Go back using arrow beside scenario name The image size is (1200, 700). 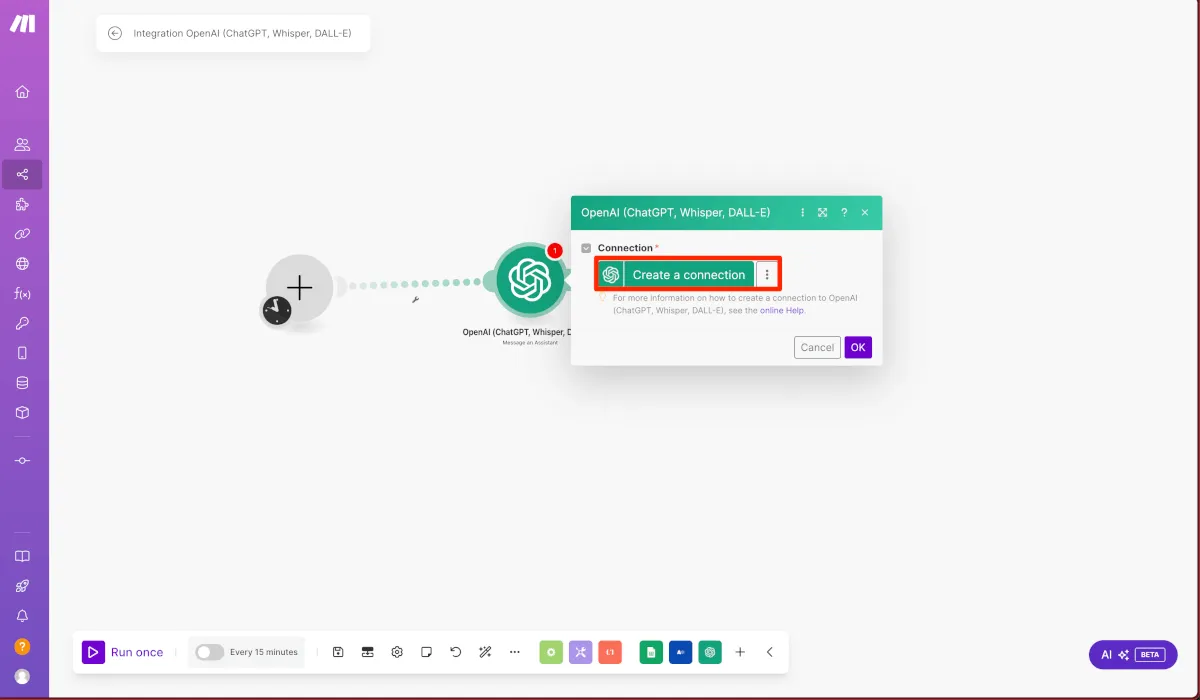coord(114,33)
